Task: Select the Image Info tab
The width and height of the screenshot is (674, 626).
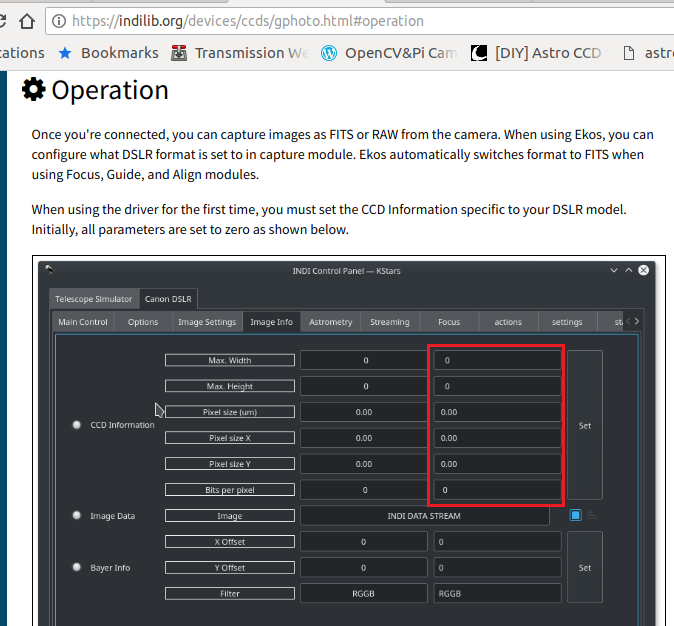Action: point(272,322)
